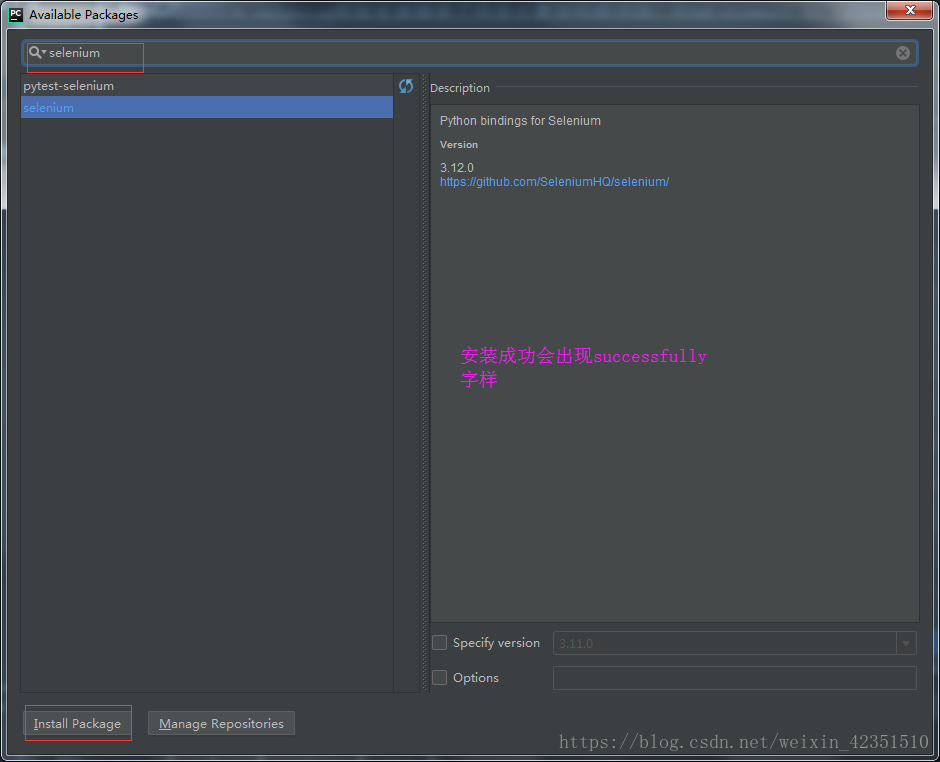Screen dimensions: 940x762
Task: Click the PyCharm icon in title bar
Action: 16,14
